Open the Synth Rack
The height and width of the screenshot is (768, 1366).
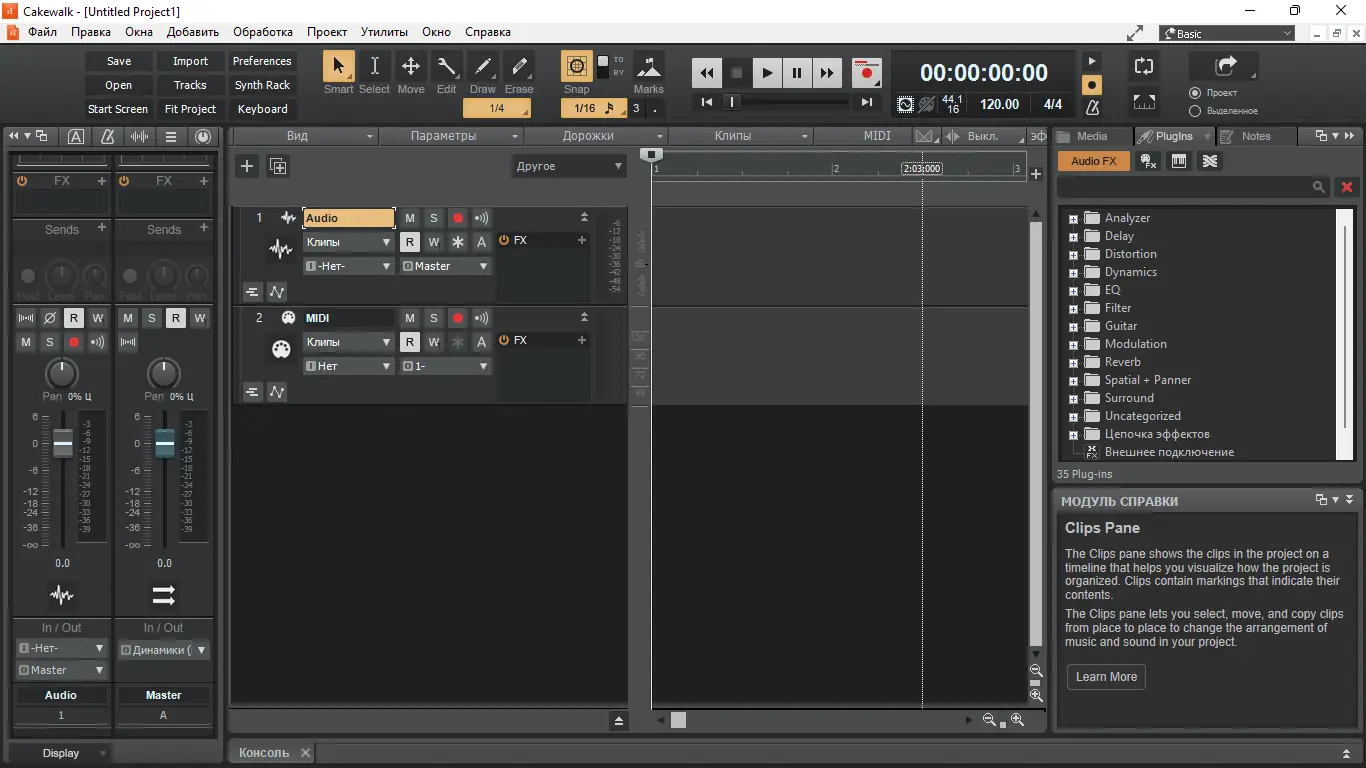click(262, 85)
